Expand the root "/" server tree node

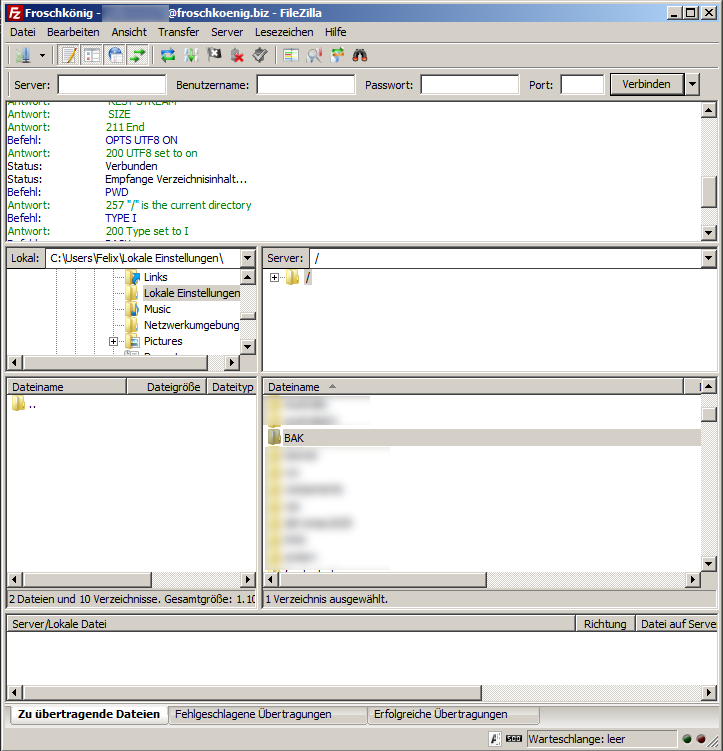[x=275, y=277]
